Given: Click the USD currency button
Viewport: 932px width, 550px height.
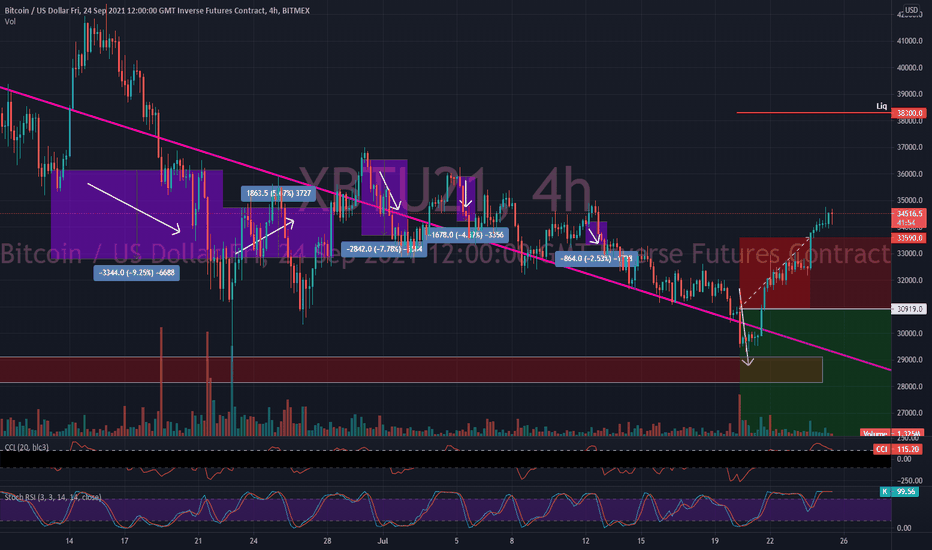Looking at the screenshot, I should (911, 10).
